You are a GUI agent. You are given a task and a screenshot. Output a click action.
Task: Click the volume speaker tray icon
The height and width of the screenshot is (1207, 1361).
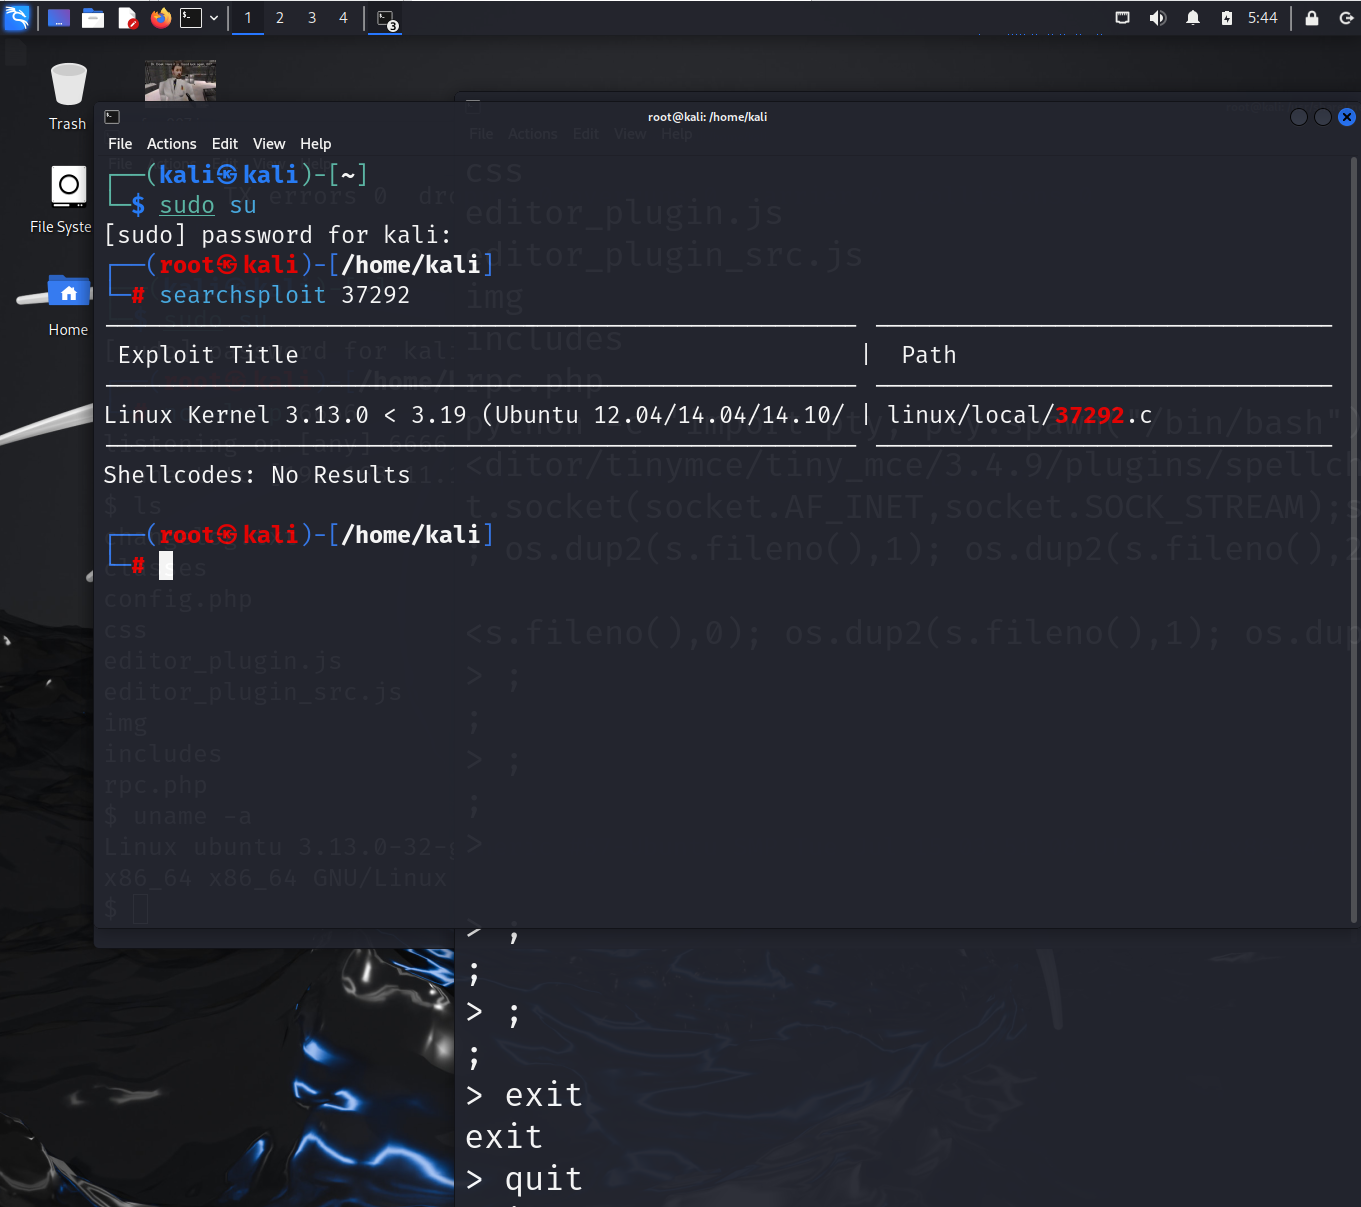pyautogui.click(x=1158, y=18)
